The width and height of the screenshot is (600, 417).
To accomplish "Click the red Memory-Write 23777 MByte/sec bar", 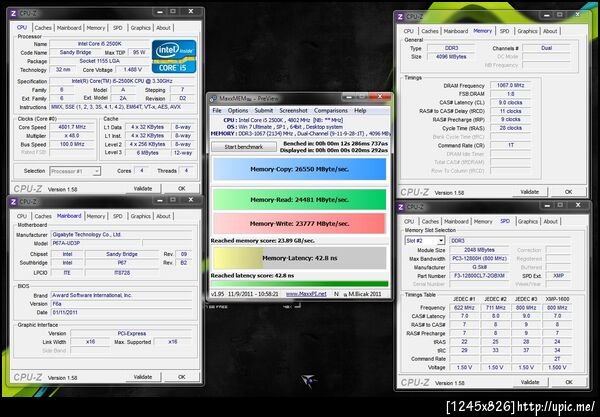I will coord(300,223).
